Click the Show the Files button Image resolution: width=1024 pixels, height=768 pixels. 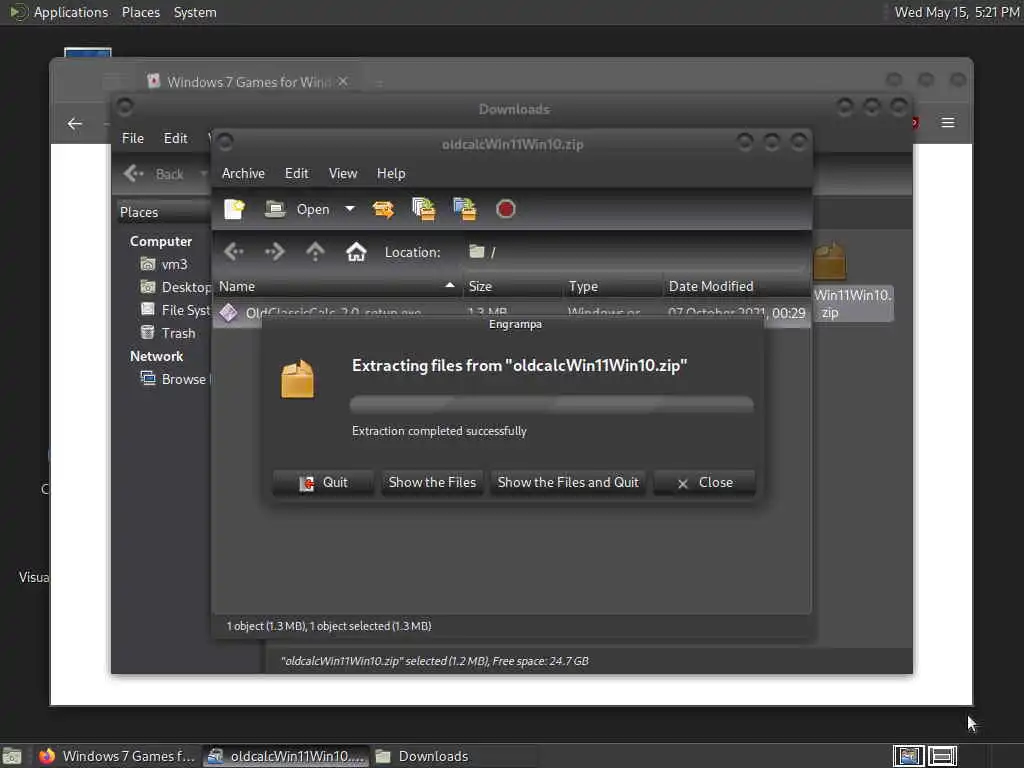click(x=432, y=483)
